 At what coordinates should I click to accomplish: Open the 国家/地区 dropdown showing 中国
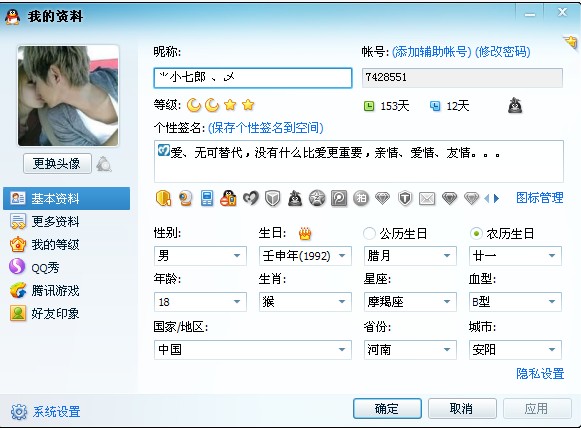pyautogui.click(x=253, y=350)
